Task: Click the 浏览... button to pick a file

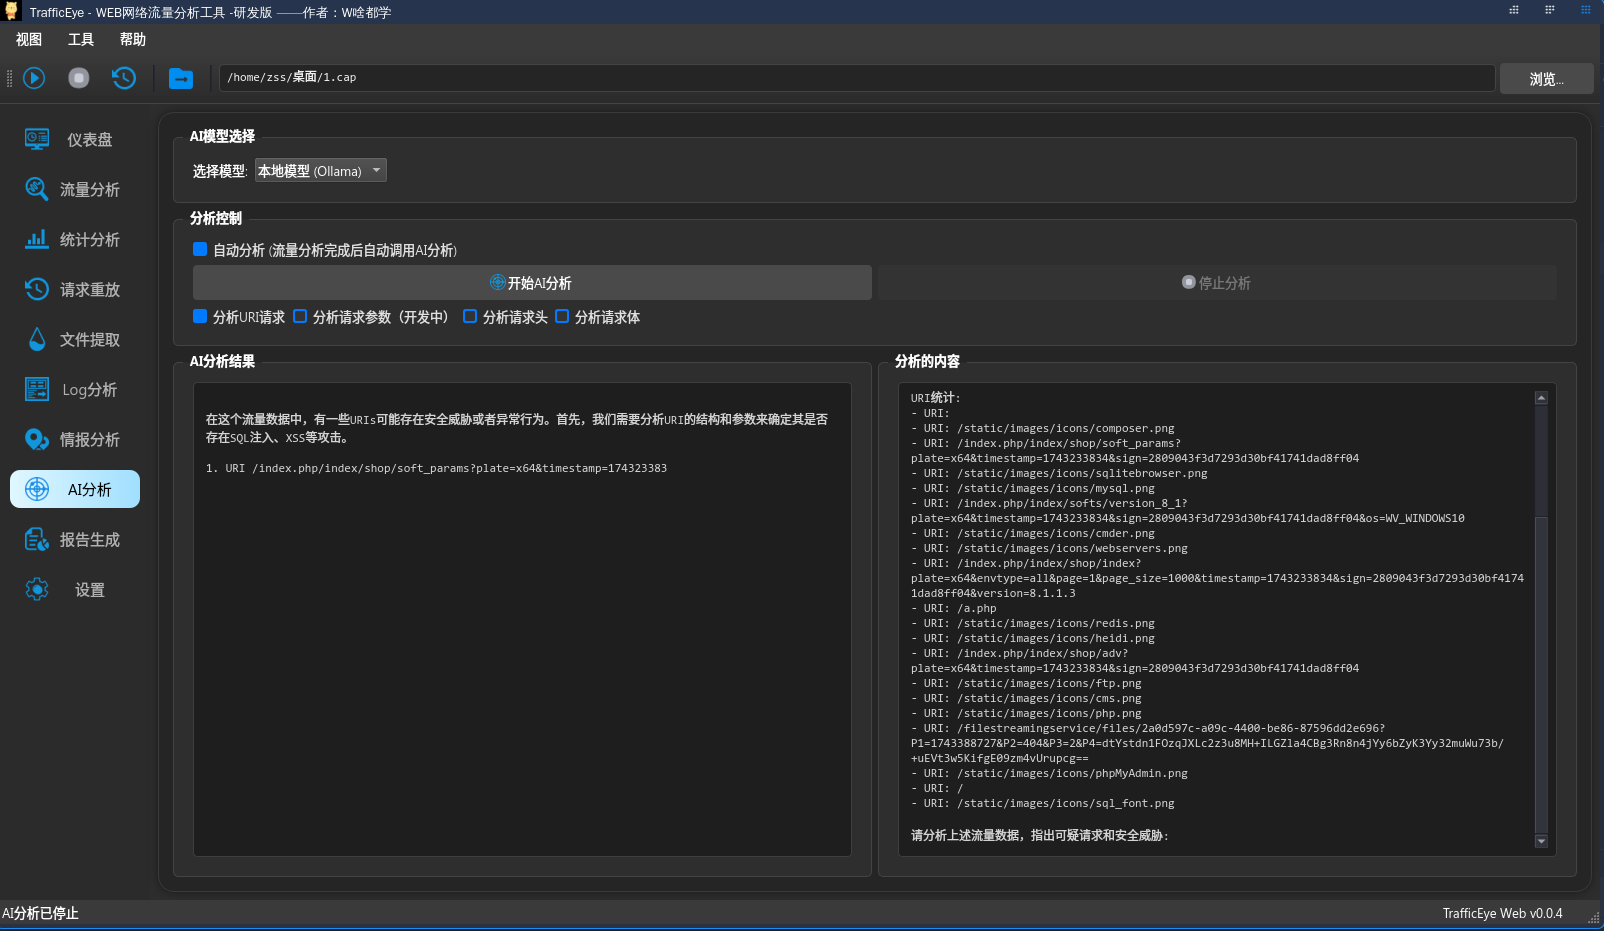Action: click(x=1546, y=78)
